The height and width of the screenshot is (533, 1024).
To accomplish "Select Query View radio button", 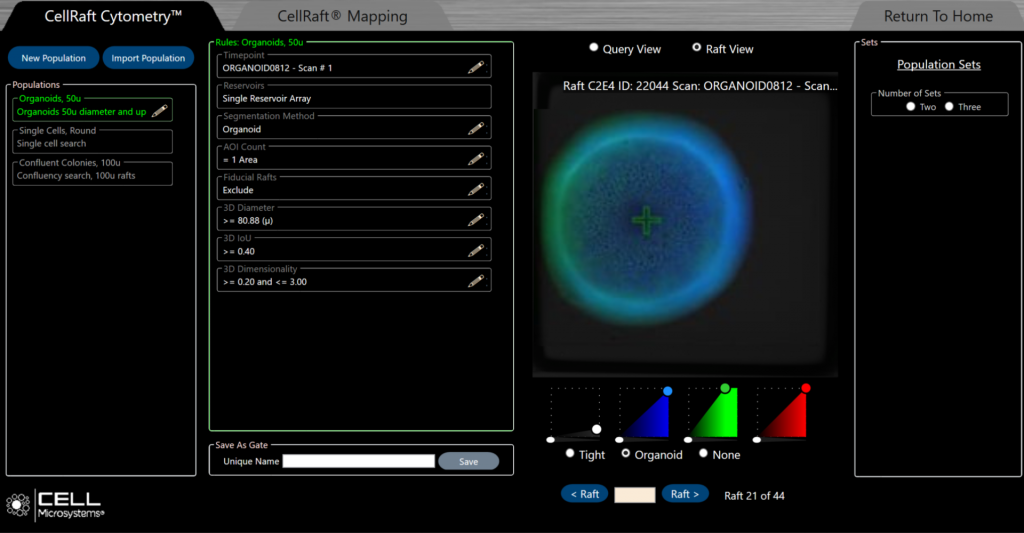I will click(594, 47).
